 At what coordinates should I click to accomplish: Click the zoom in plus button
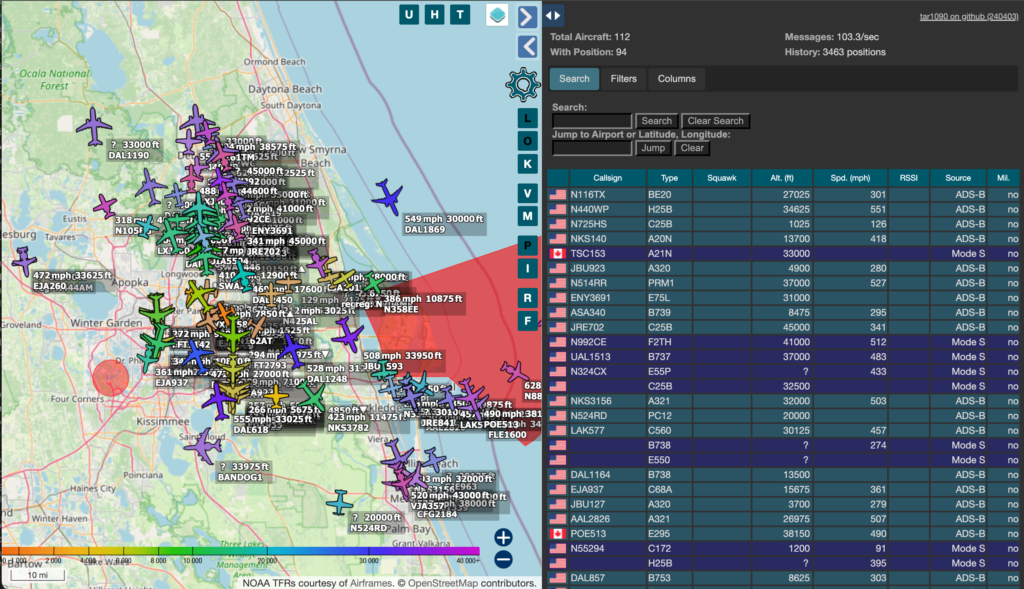tap(503, 538)
